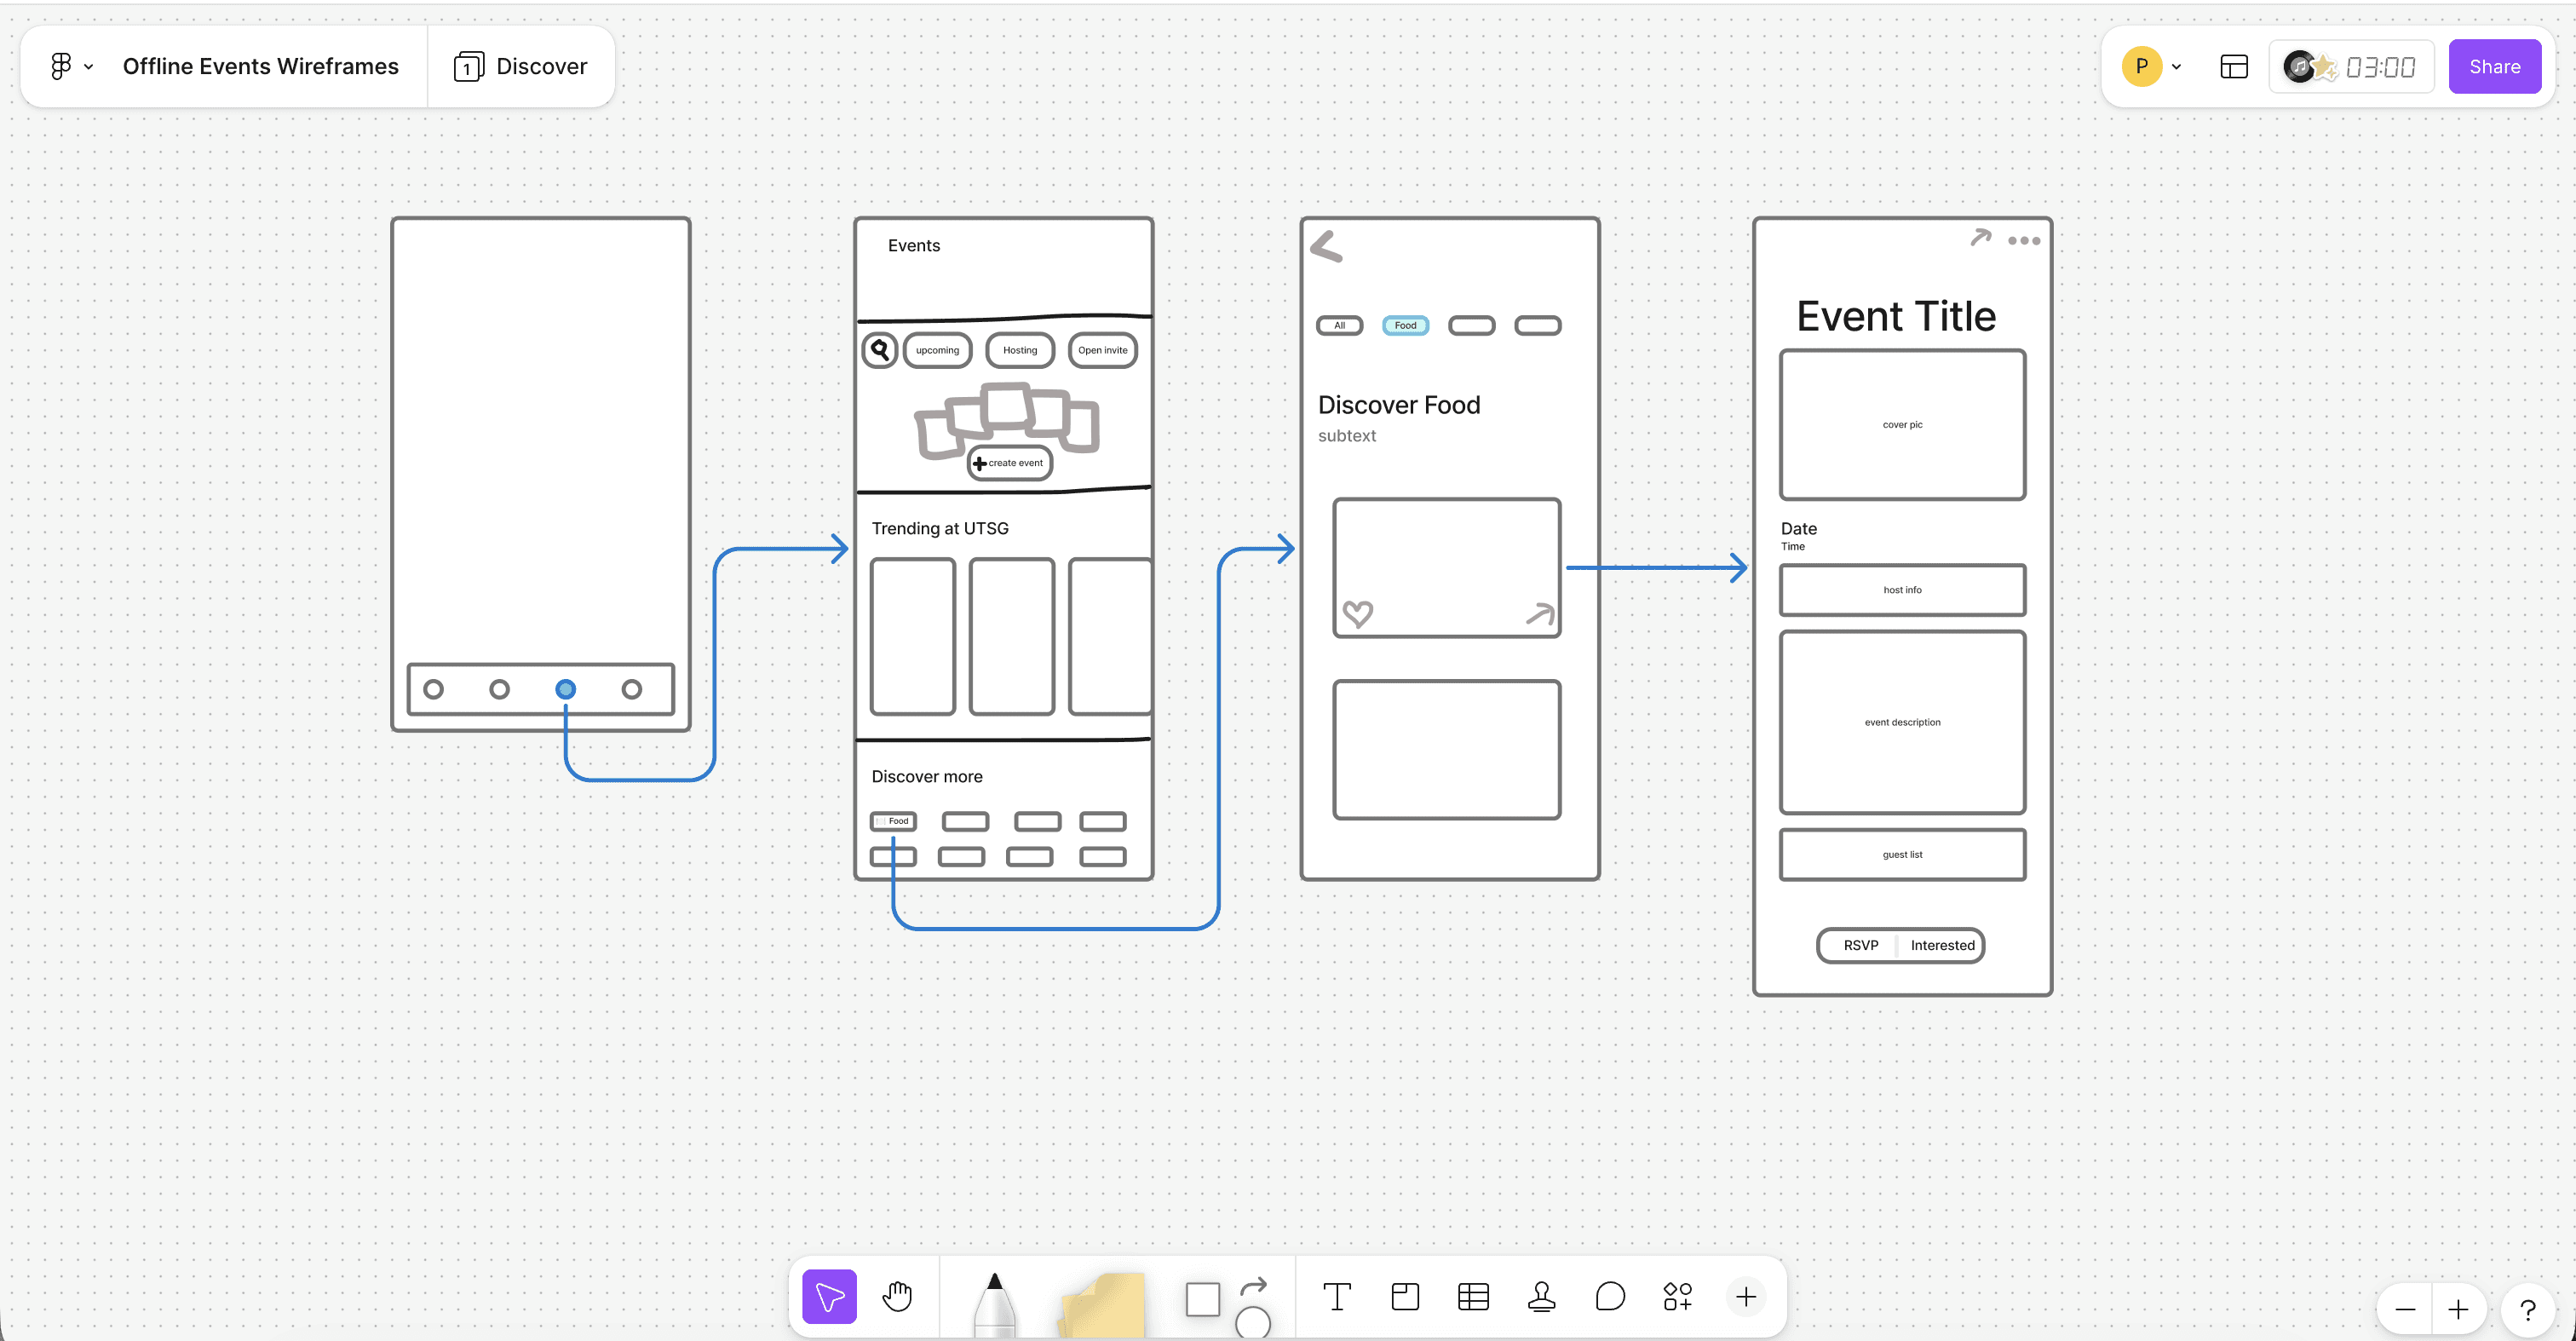2576x1341 pixels.
Task: Click Offline Events Wireframes file title
Action: tap(260, 66)
